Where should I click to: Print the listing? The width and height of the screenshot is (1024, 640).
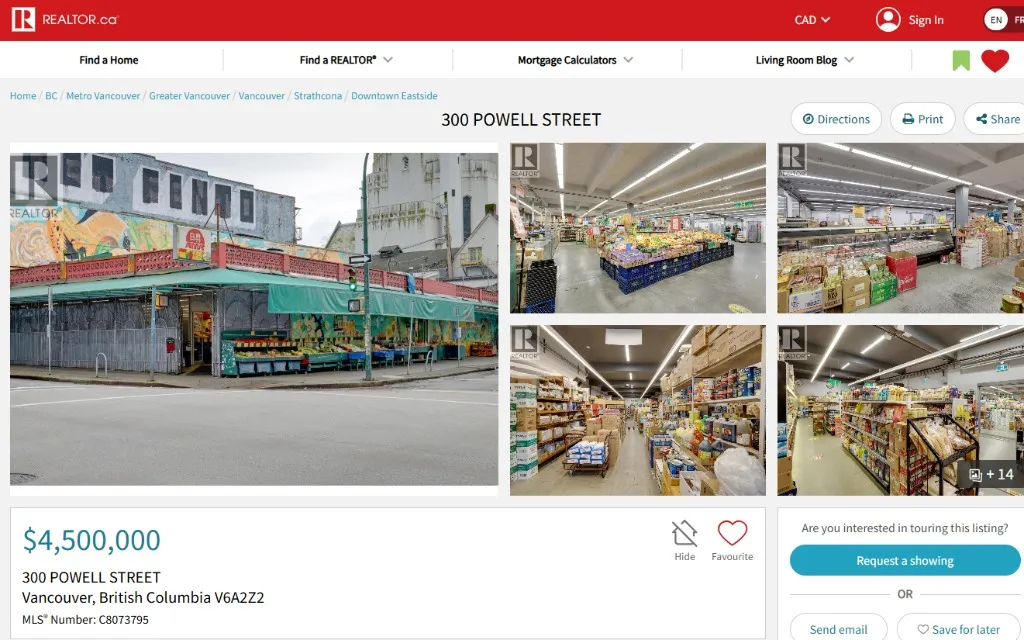pos(922,119)
